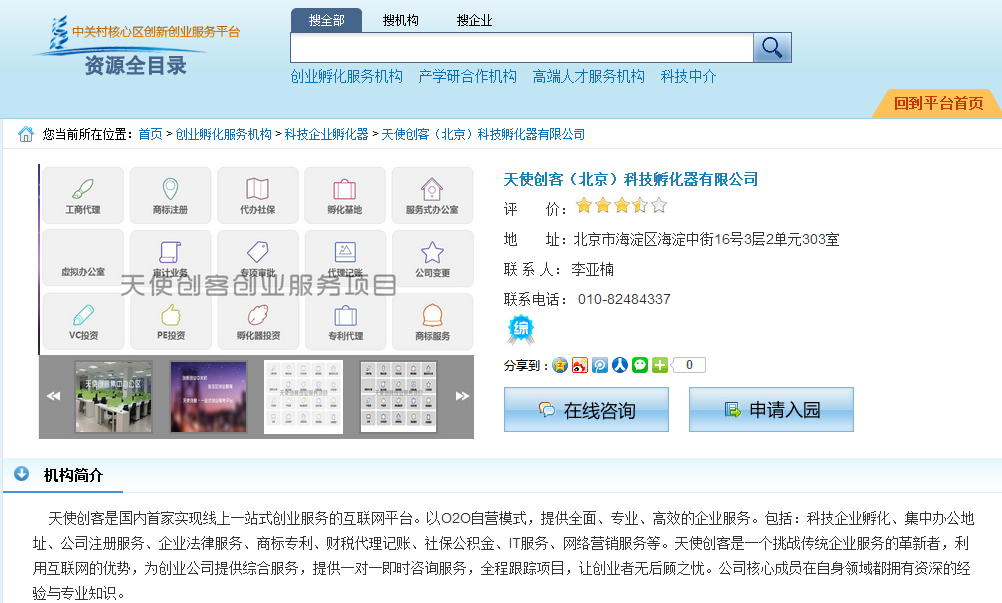Share to QQ Zone via the star icon
1002x603 pixels.
coord(560,365)
